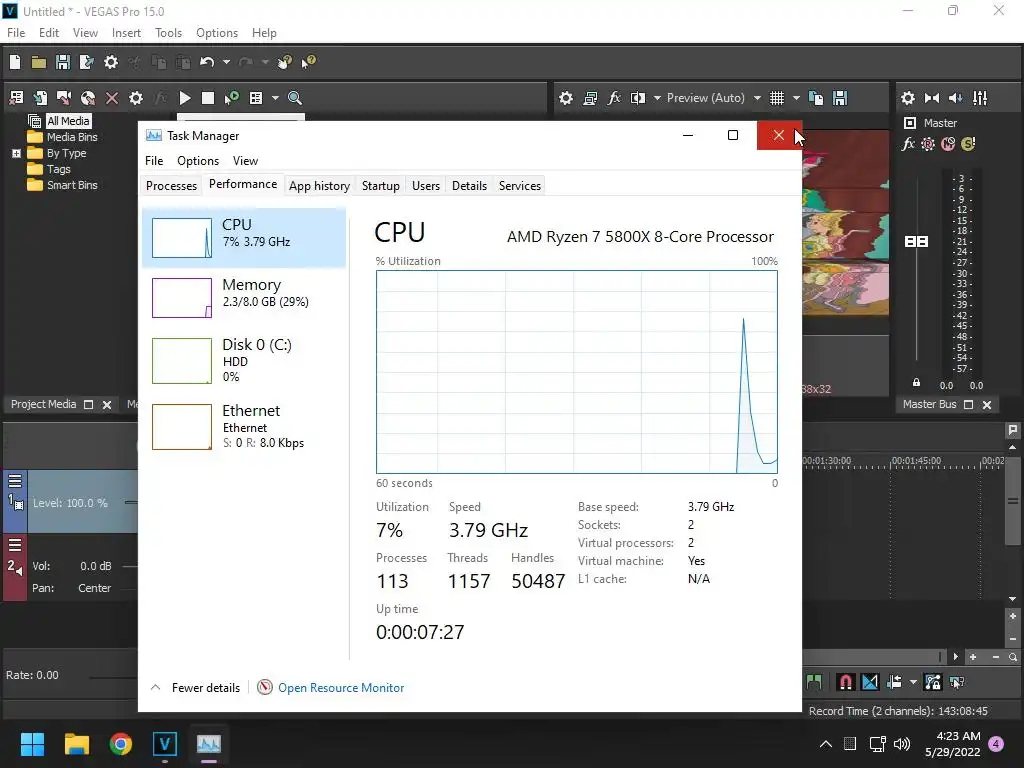Switch to the Processes tab

click(x=171, y=185)
